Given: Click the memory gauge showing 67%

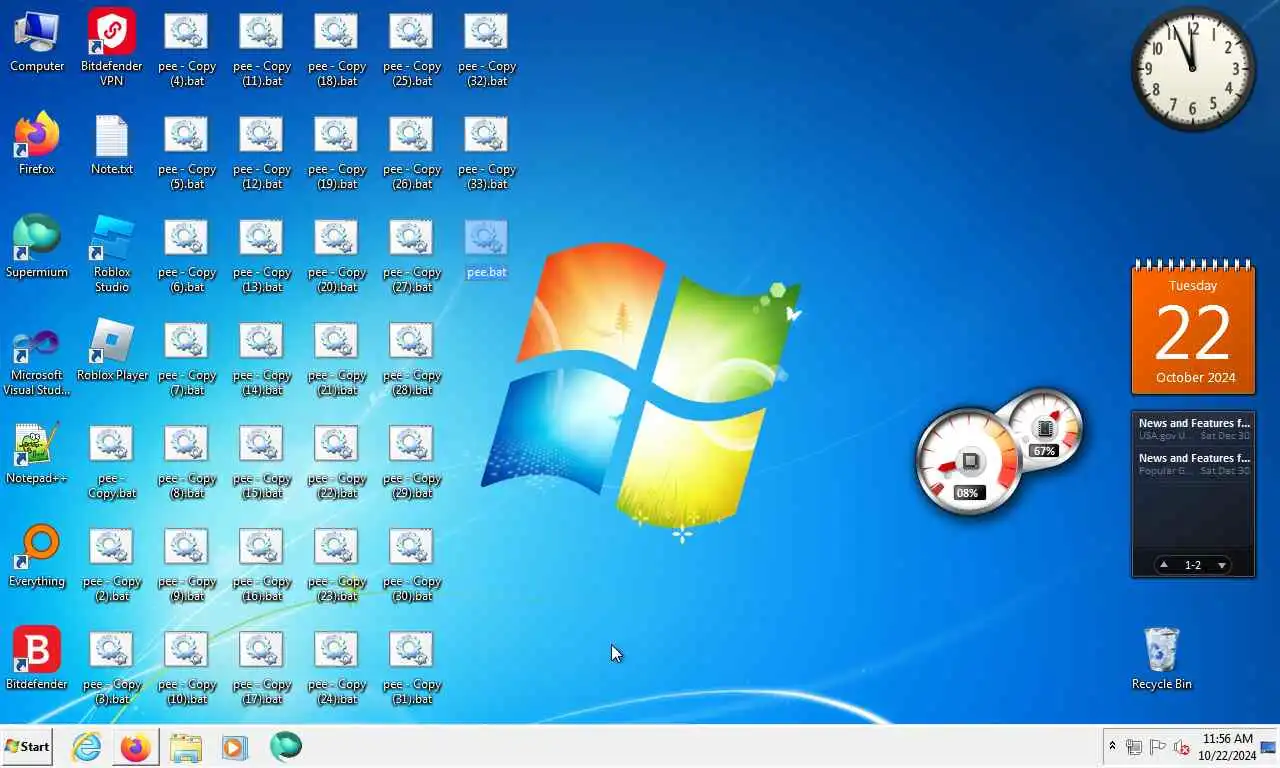Looking at the screenshot, I should [1044, 430].
